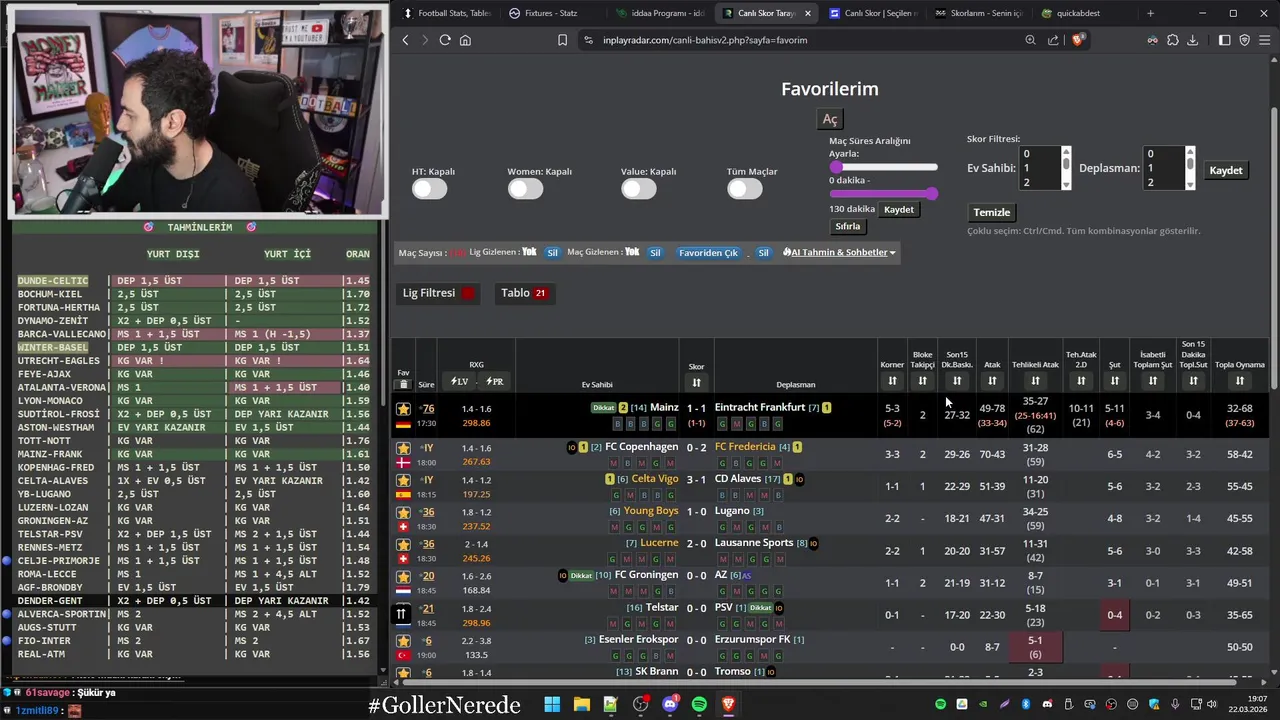Sort by Bloke Takipçi column
1280x720 pixels.
[x=922, y=381]
